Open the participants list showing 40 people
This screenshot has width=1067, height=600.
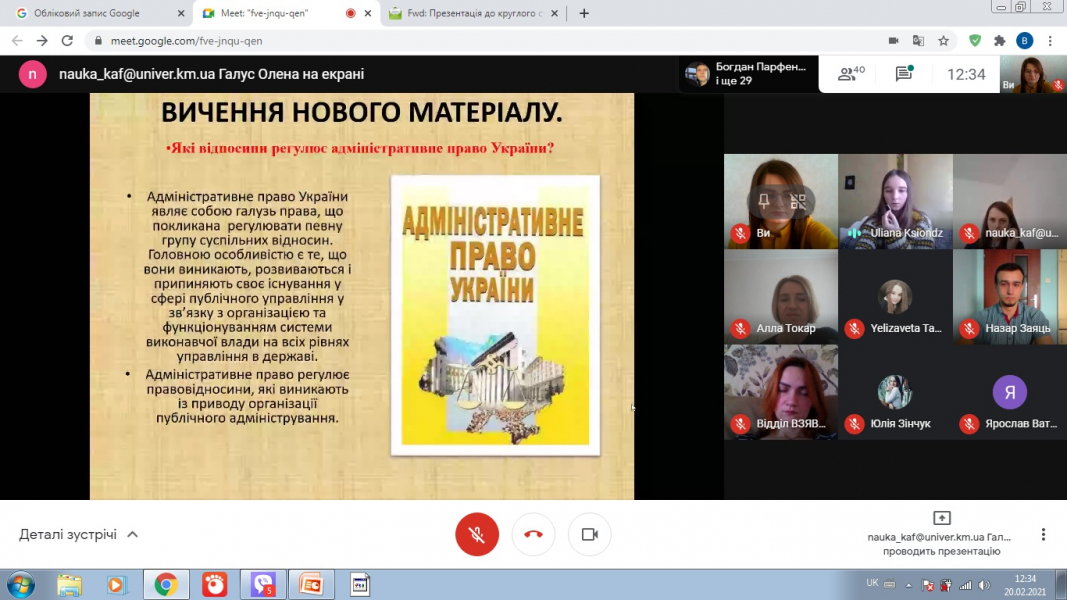pos(851,74)
